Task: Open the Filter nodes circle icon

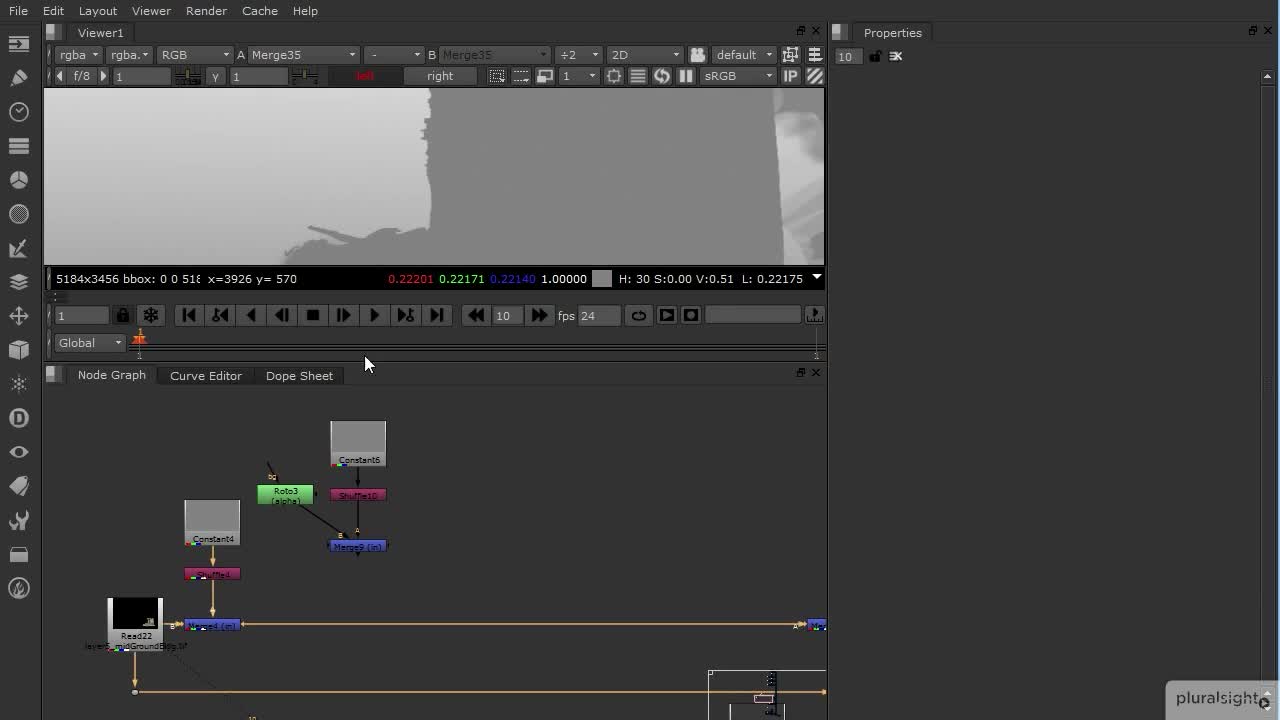Action: tap(19, 214)
